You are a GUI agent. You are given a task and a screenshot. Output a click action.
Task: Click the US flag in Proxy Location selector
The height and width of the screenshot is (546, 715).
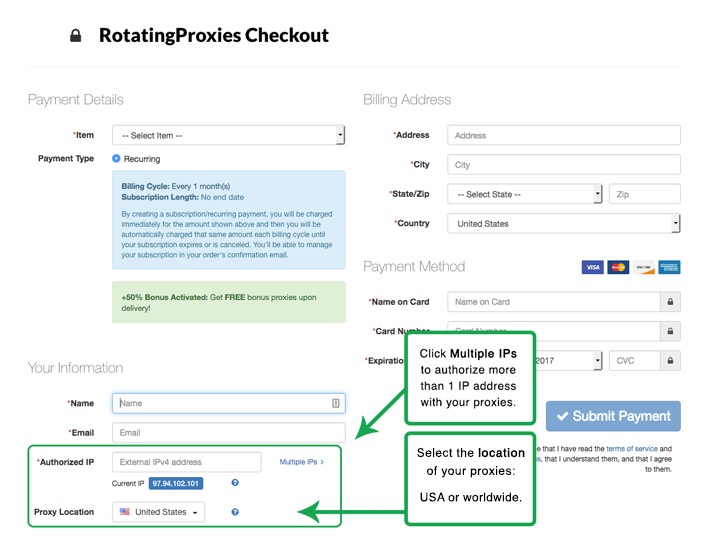tap(124, 512)
